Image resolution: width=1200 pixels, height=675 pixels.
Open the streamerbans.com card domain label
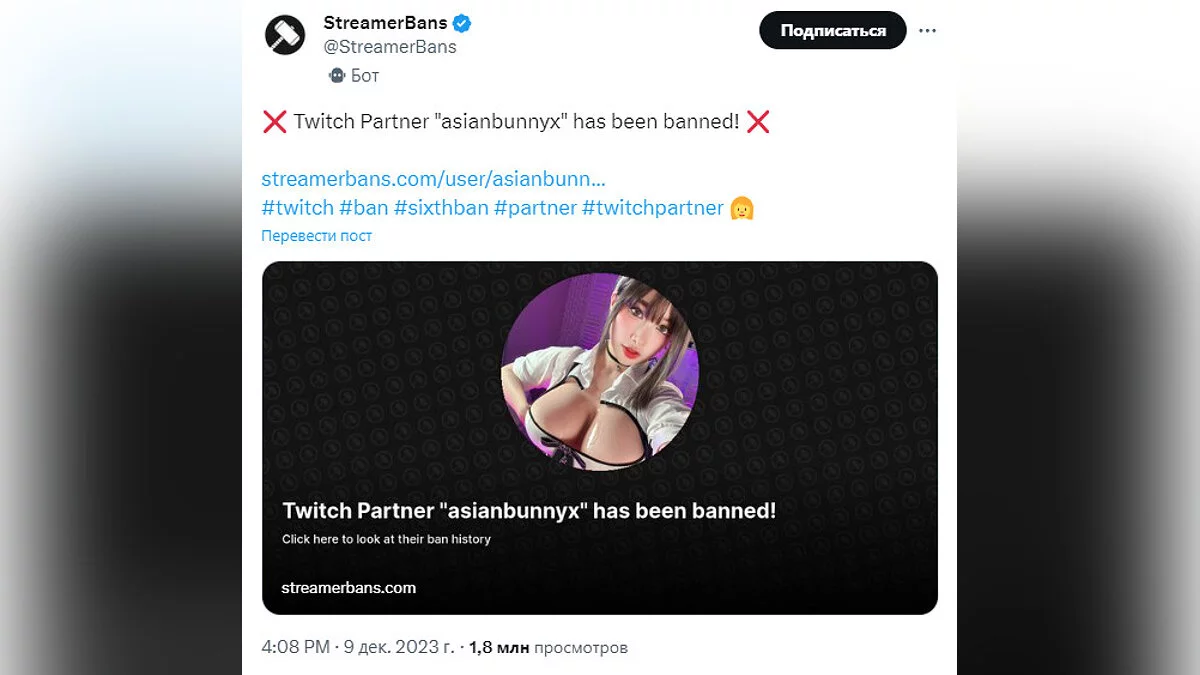pos(349,587)
